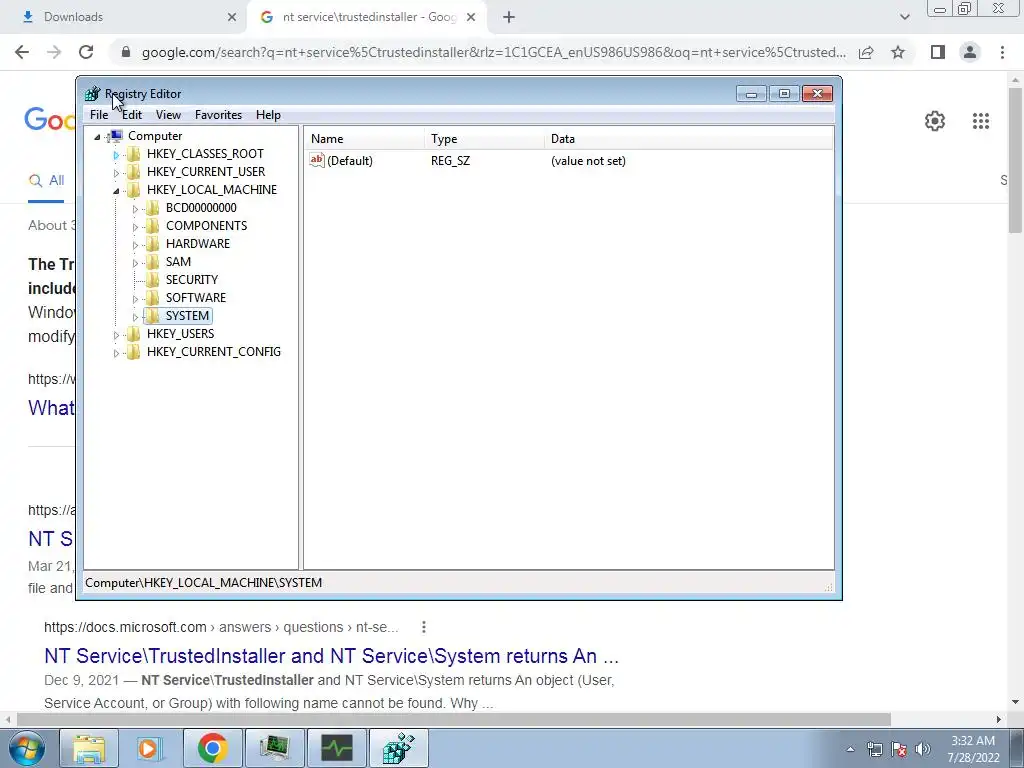Open the Windows Start orb
The width and height of the screenshot is (1024, 768).
pos(25,748)
